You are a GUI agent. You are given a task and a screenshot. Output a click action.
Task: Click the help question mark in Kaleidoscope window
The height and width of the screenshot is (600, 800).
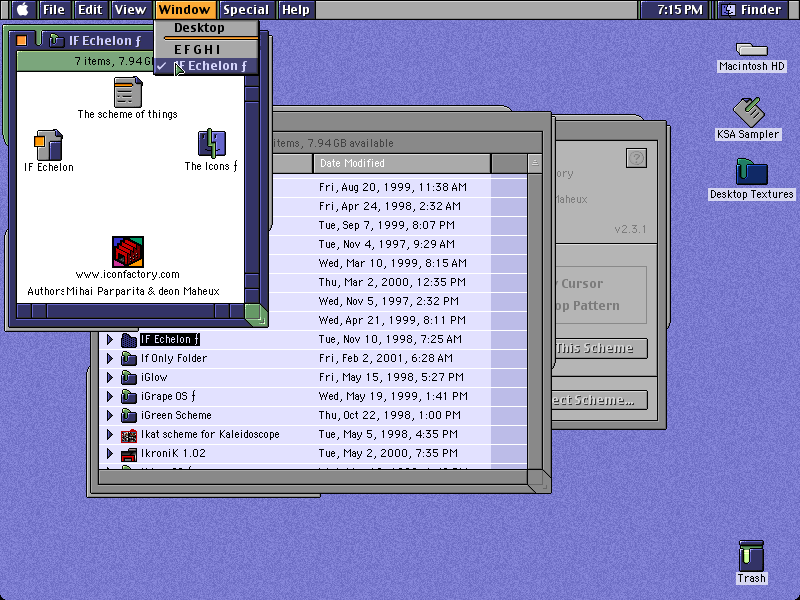[636, 158]
